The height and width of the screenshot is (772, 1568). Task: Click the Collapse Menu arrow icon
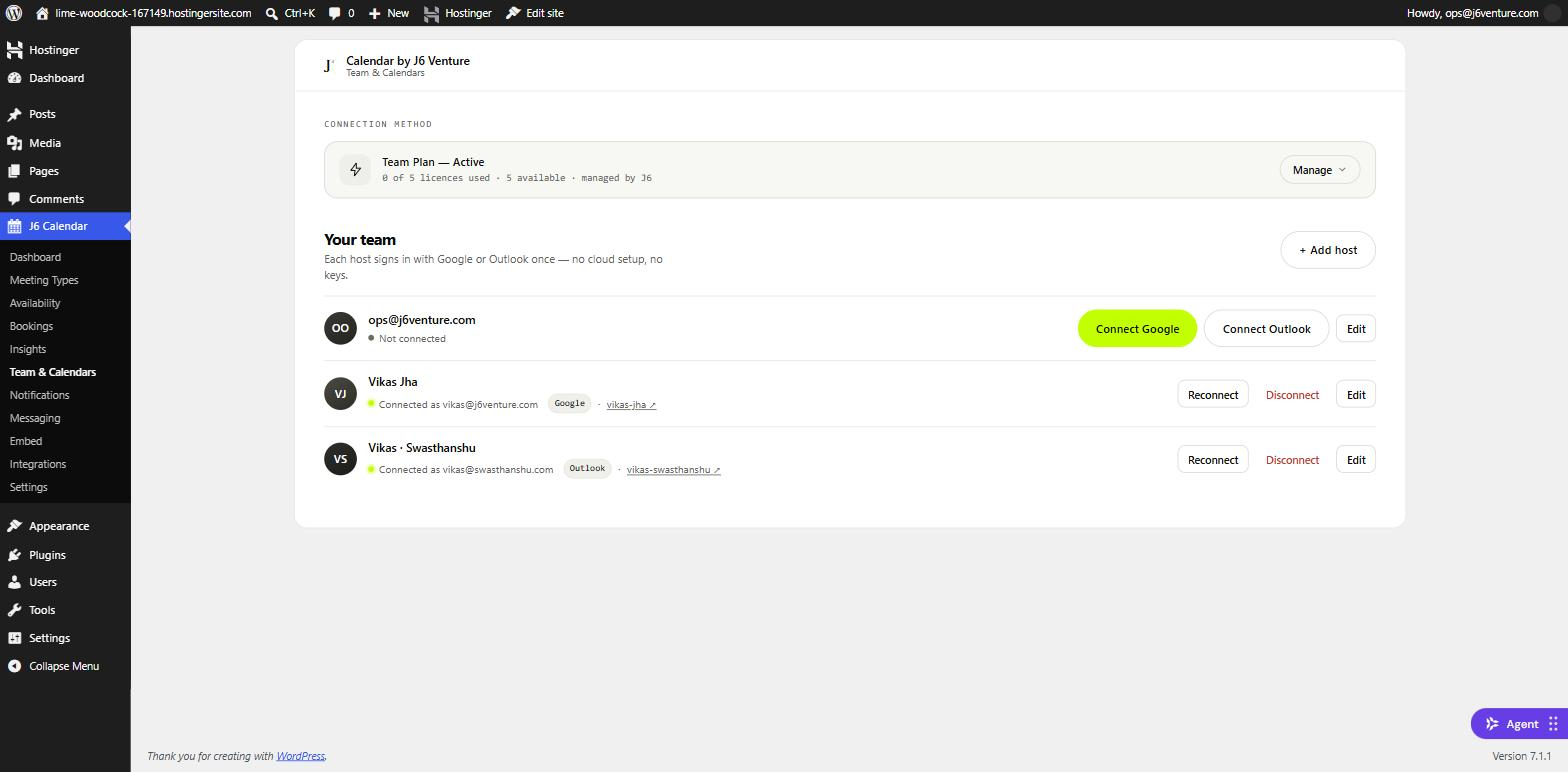coord(14,666)
